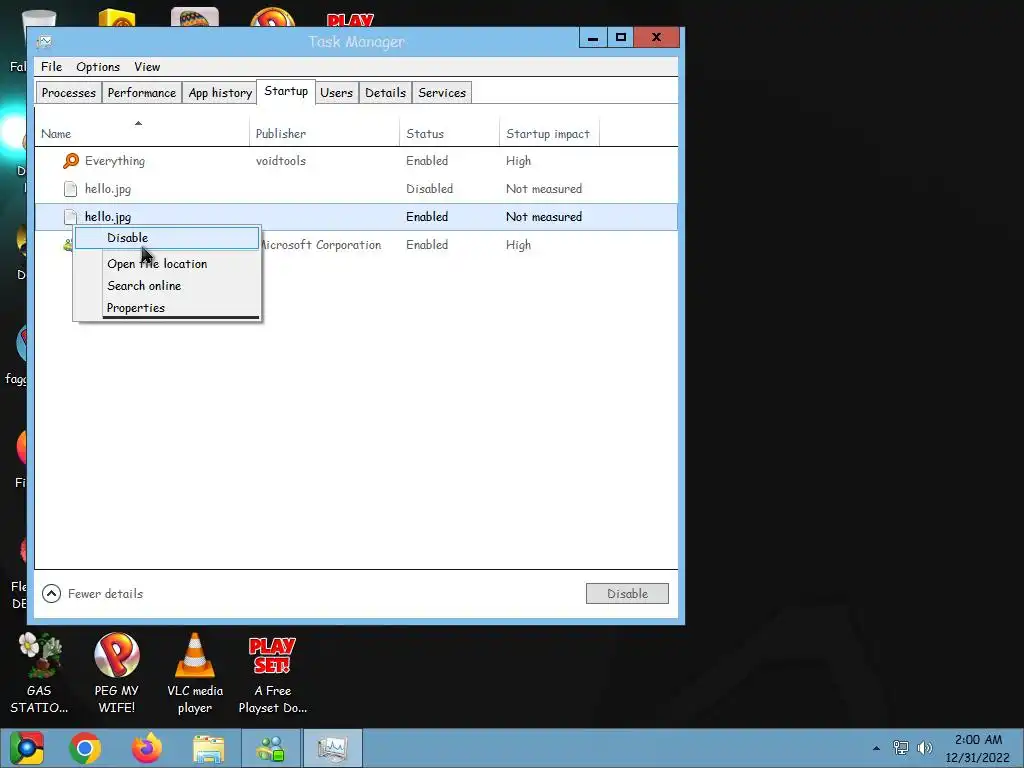Viewport: 1024px width, 768px height.
Task: Collapse view with the Fewer details arrow icon
Action: pyautogui.click(x=52, y=594)
